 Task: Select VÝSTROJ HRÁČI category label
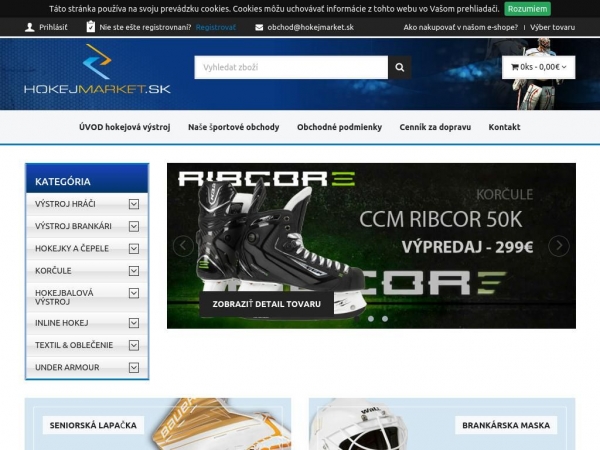[65, 204]
